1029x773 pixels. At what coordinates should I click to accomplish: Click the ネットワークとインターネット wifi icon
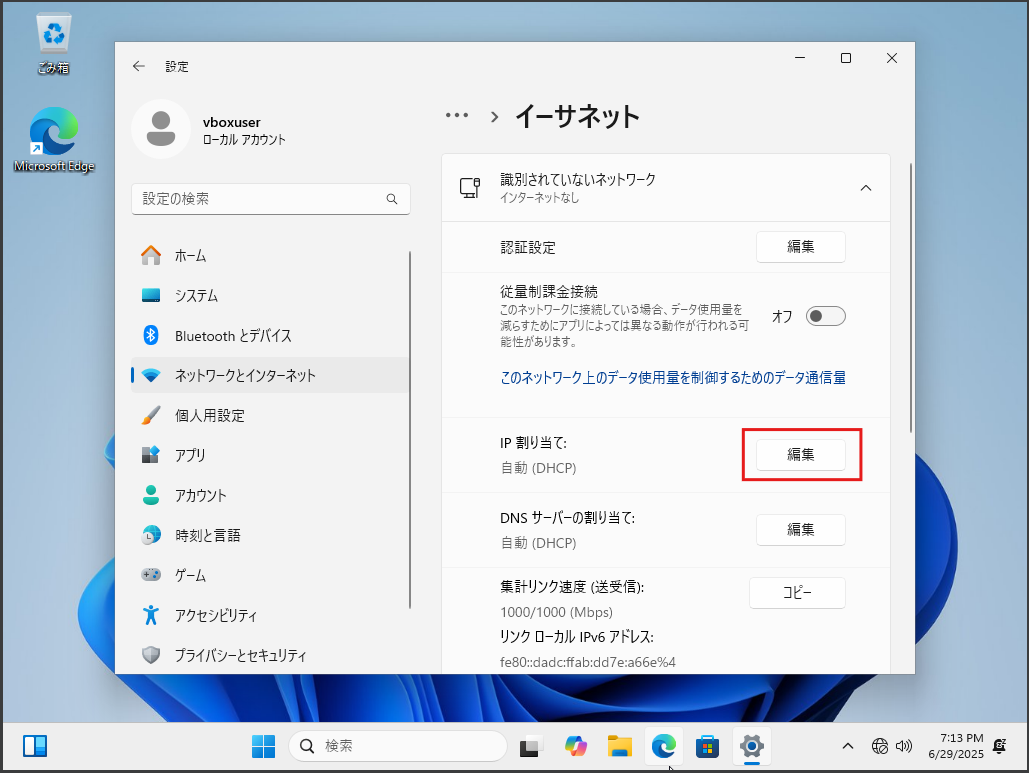click(151, 375)
